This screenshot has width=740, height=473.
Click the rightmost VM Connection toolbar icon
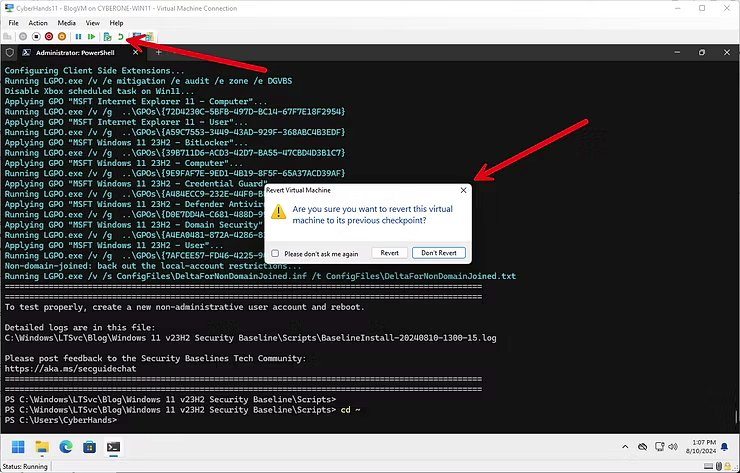(x=150, y=36)
